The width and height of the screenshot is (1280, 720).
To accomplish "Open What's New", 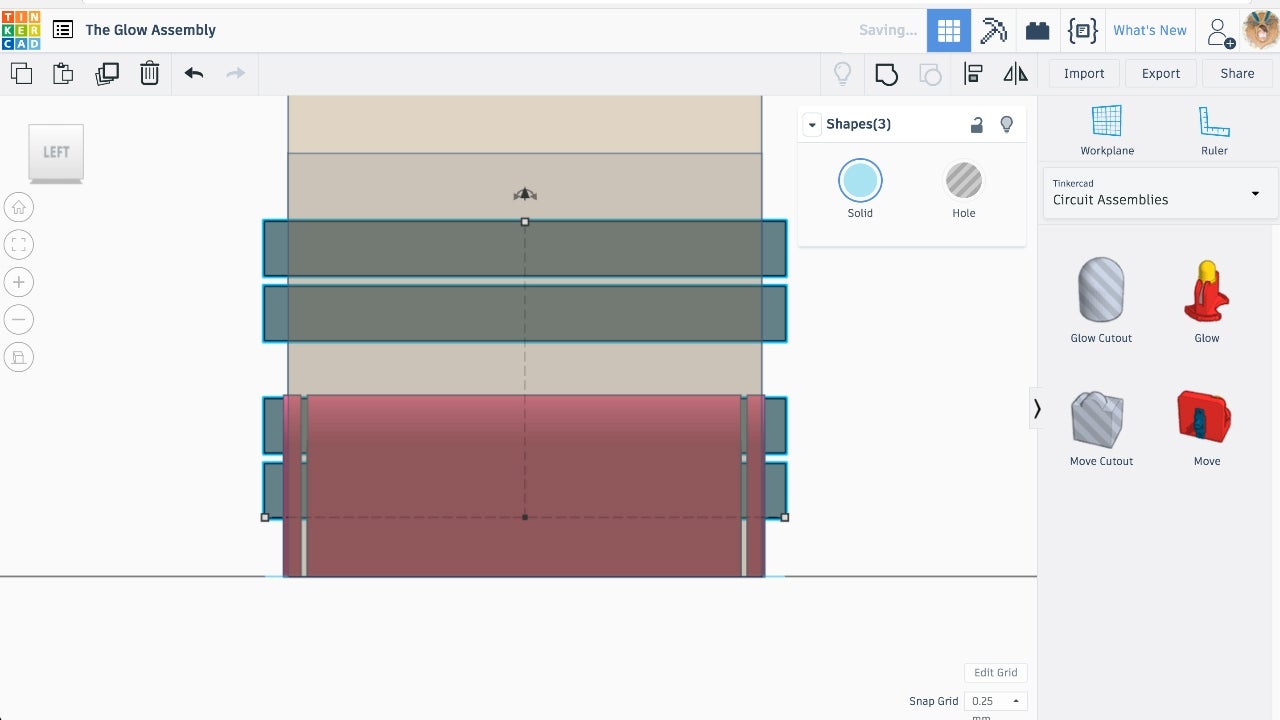I will 1150,30.
